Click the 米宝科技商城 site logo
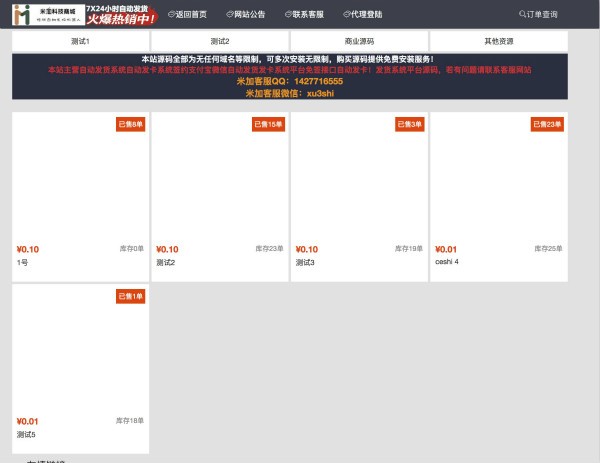This screenshot has height=463, width=600. [48, 14]
